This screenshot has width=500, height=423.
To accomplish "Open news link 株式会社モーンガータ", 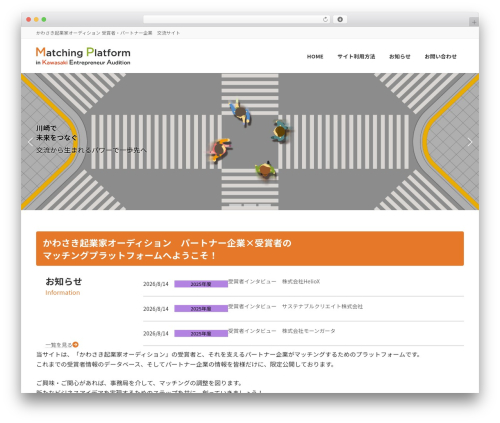I will [x=282, y=331].
